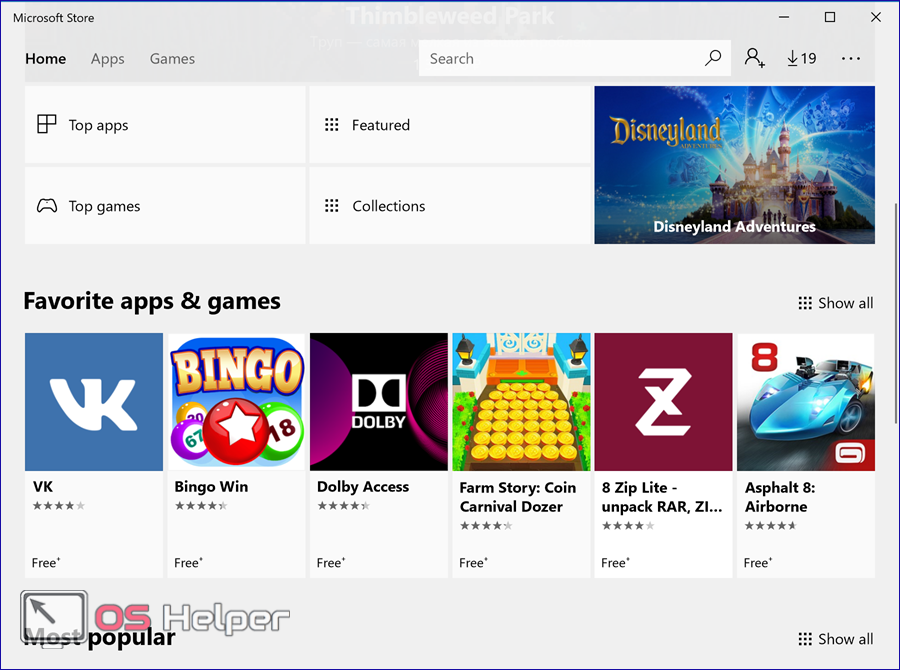Switch to the Apps tab
Image resolution: width=900 pixels, height=670 pixels.
[108, 58]
